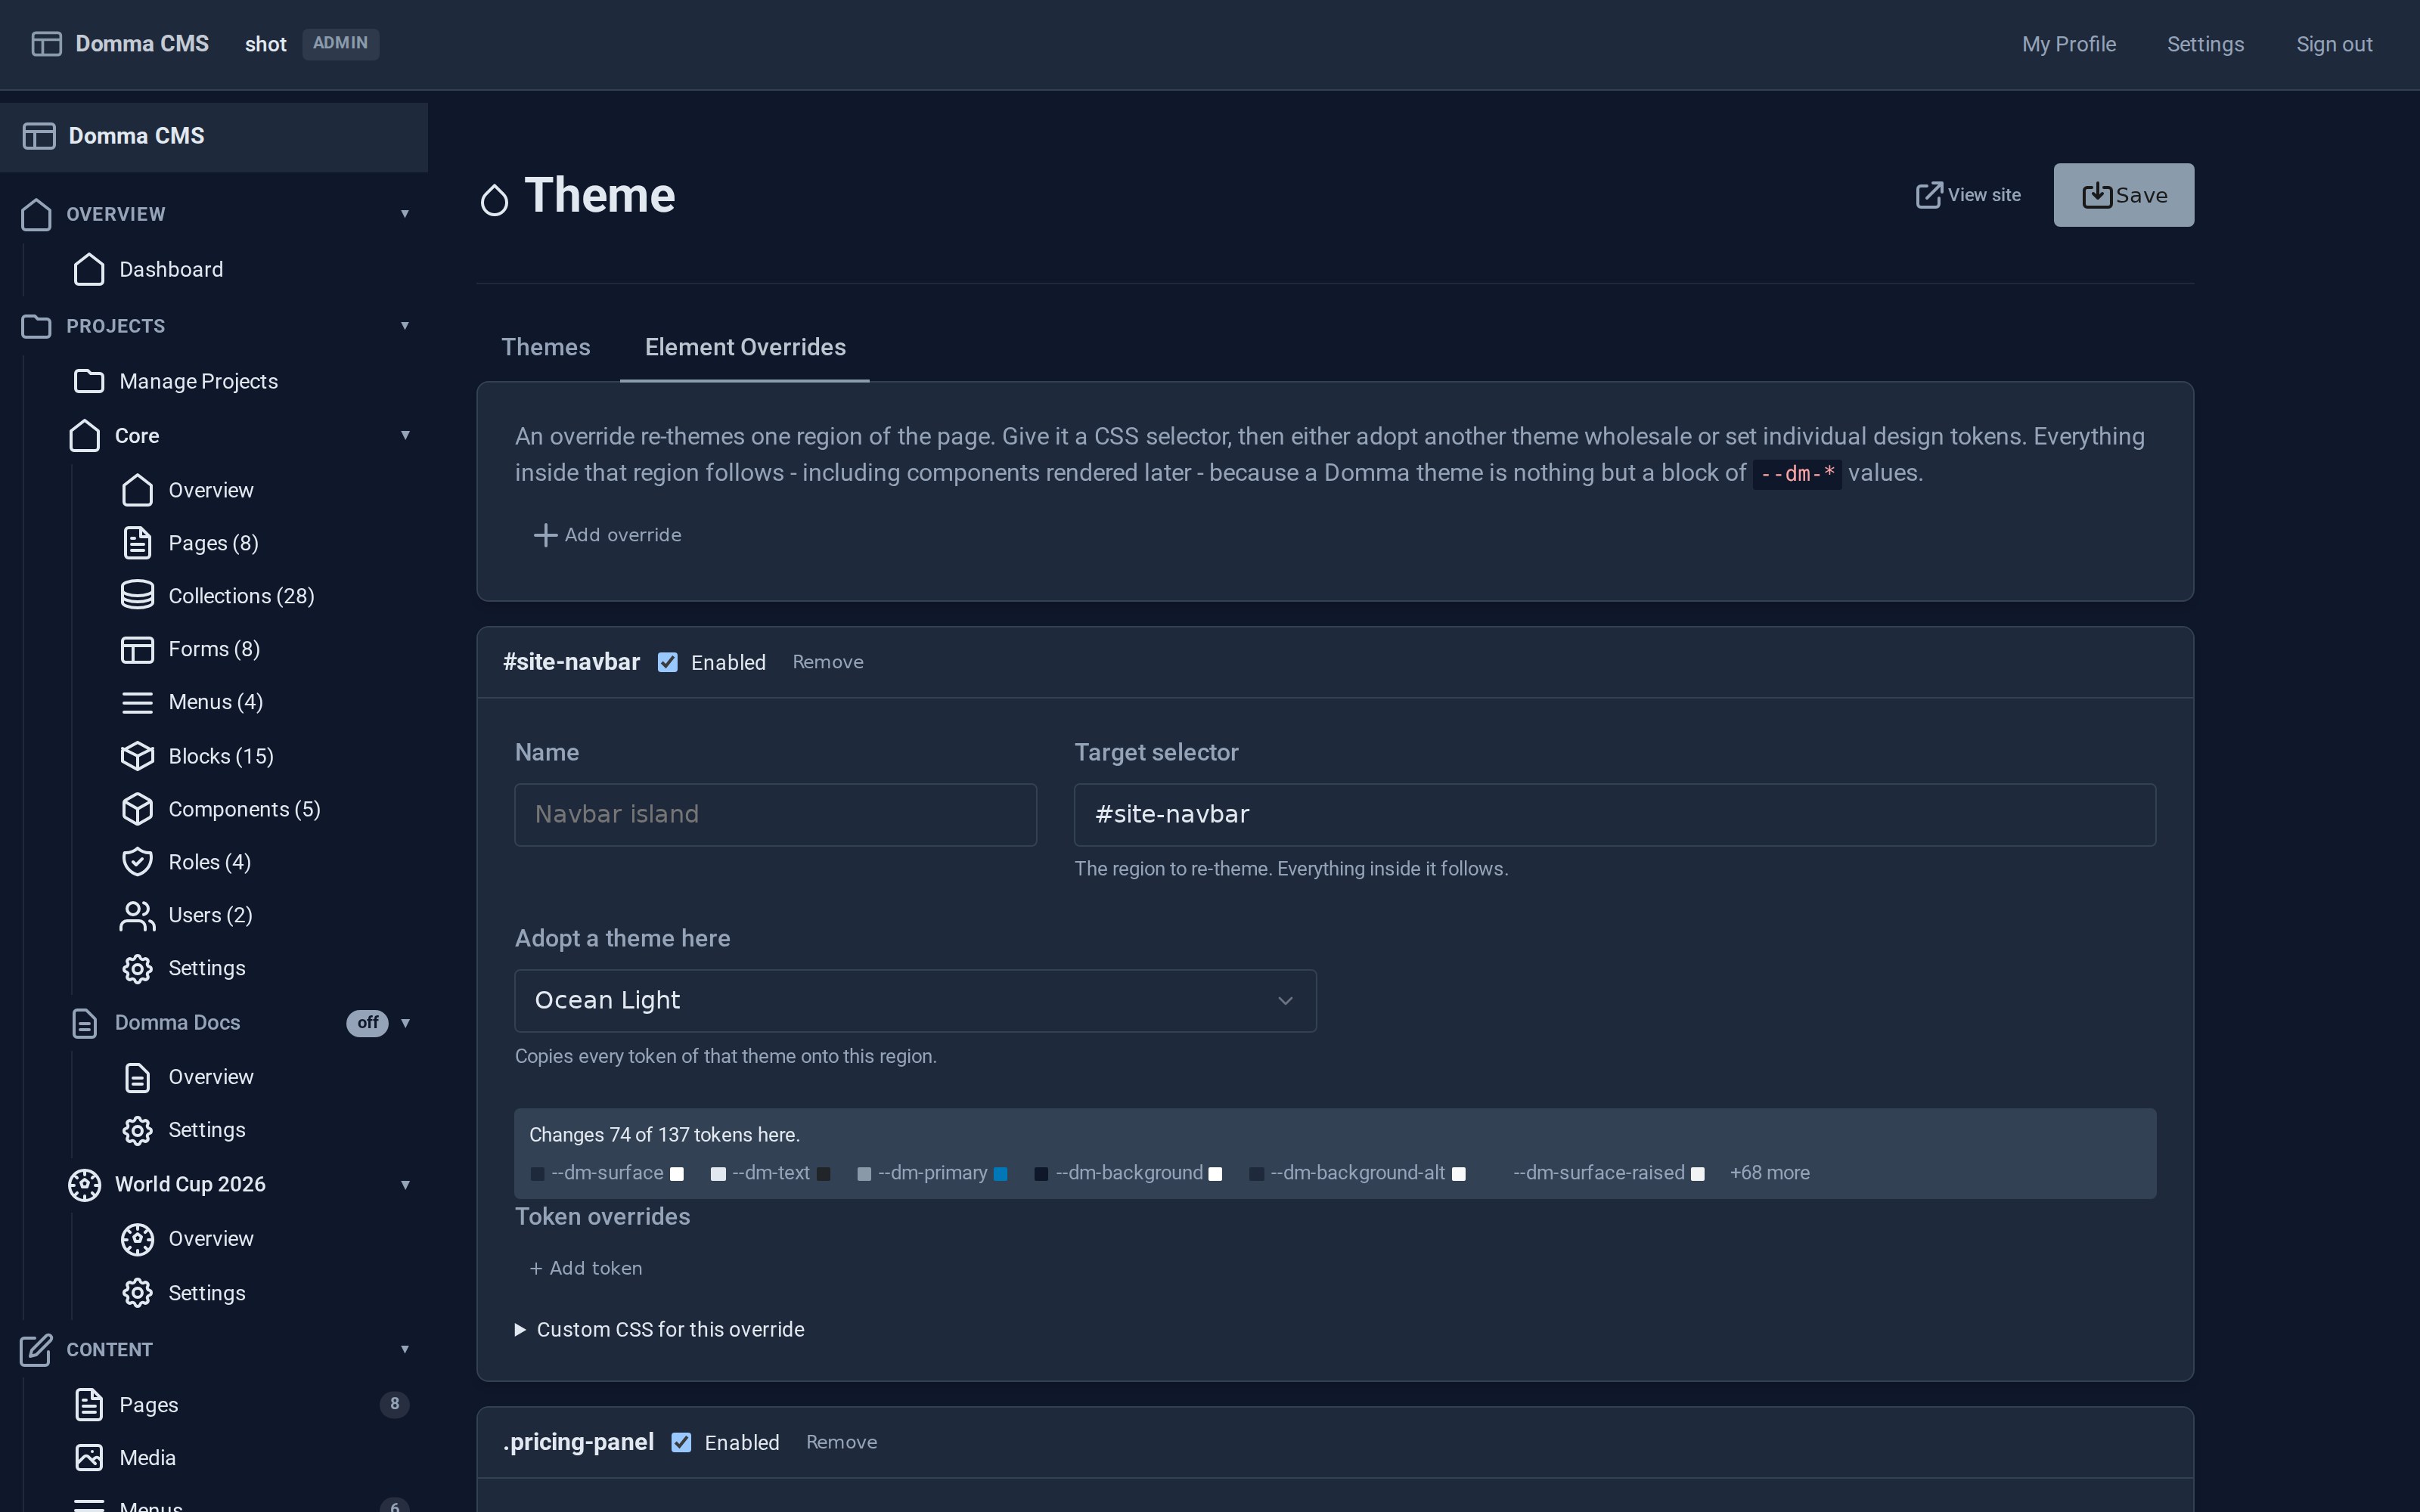Open the Menus (4) hamburger icon
The width and height of the screenshot is (2420, 1512).
click(137, 702)
